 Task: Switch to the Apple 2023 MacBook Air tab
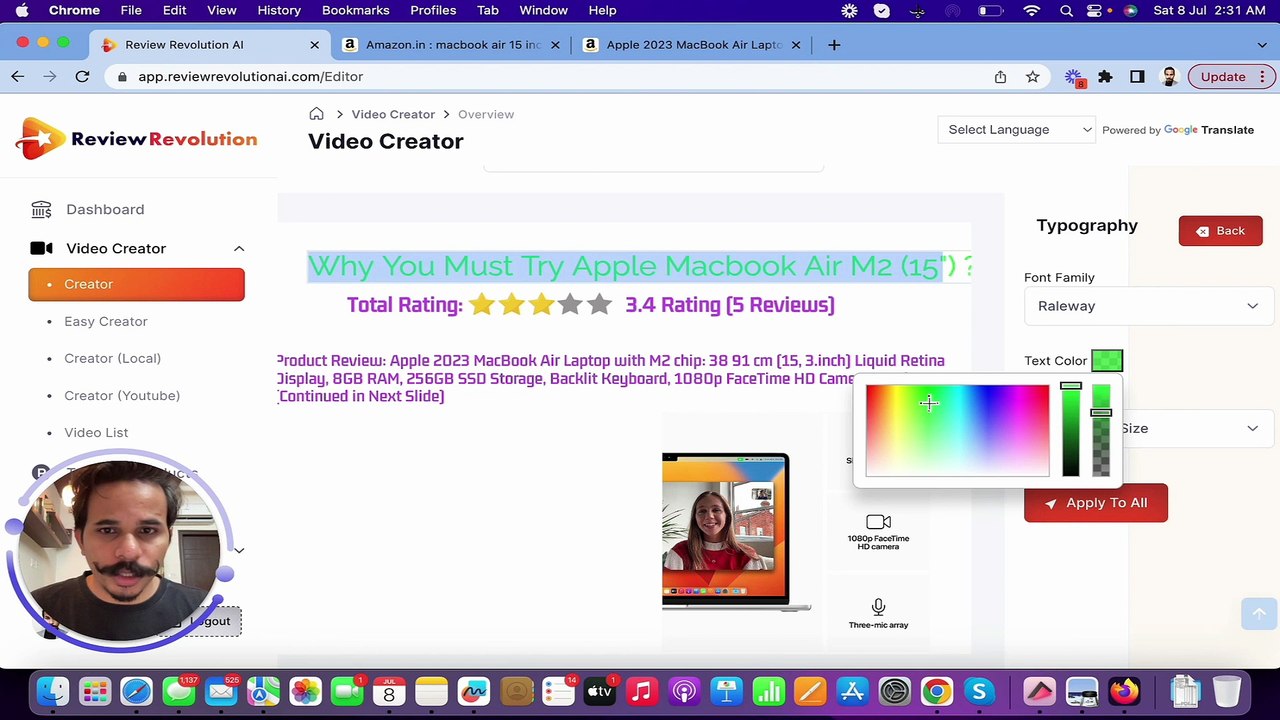[692, 45]
